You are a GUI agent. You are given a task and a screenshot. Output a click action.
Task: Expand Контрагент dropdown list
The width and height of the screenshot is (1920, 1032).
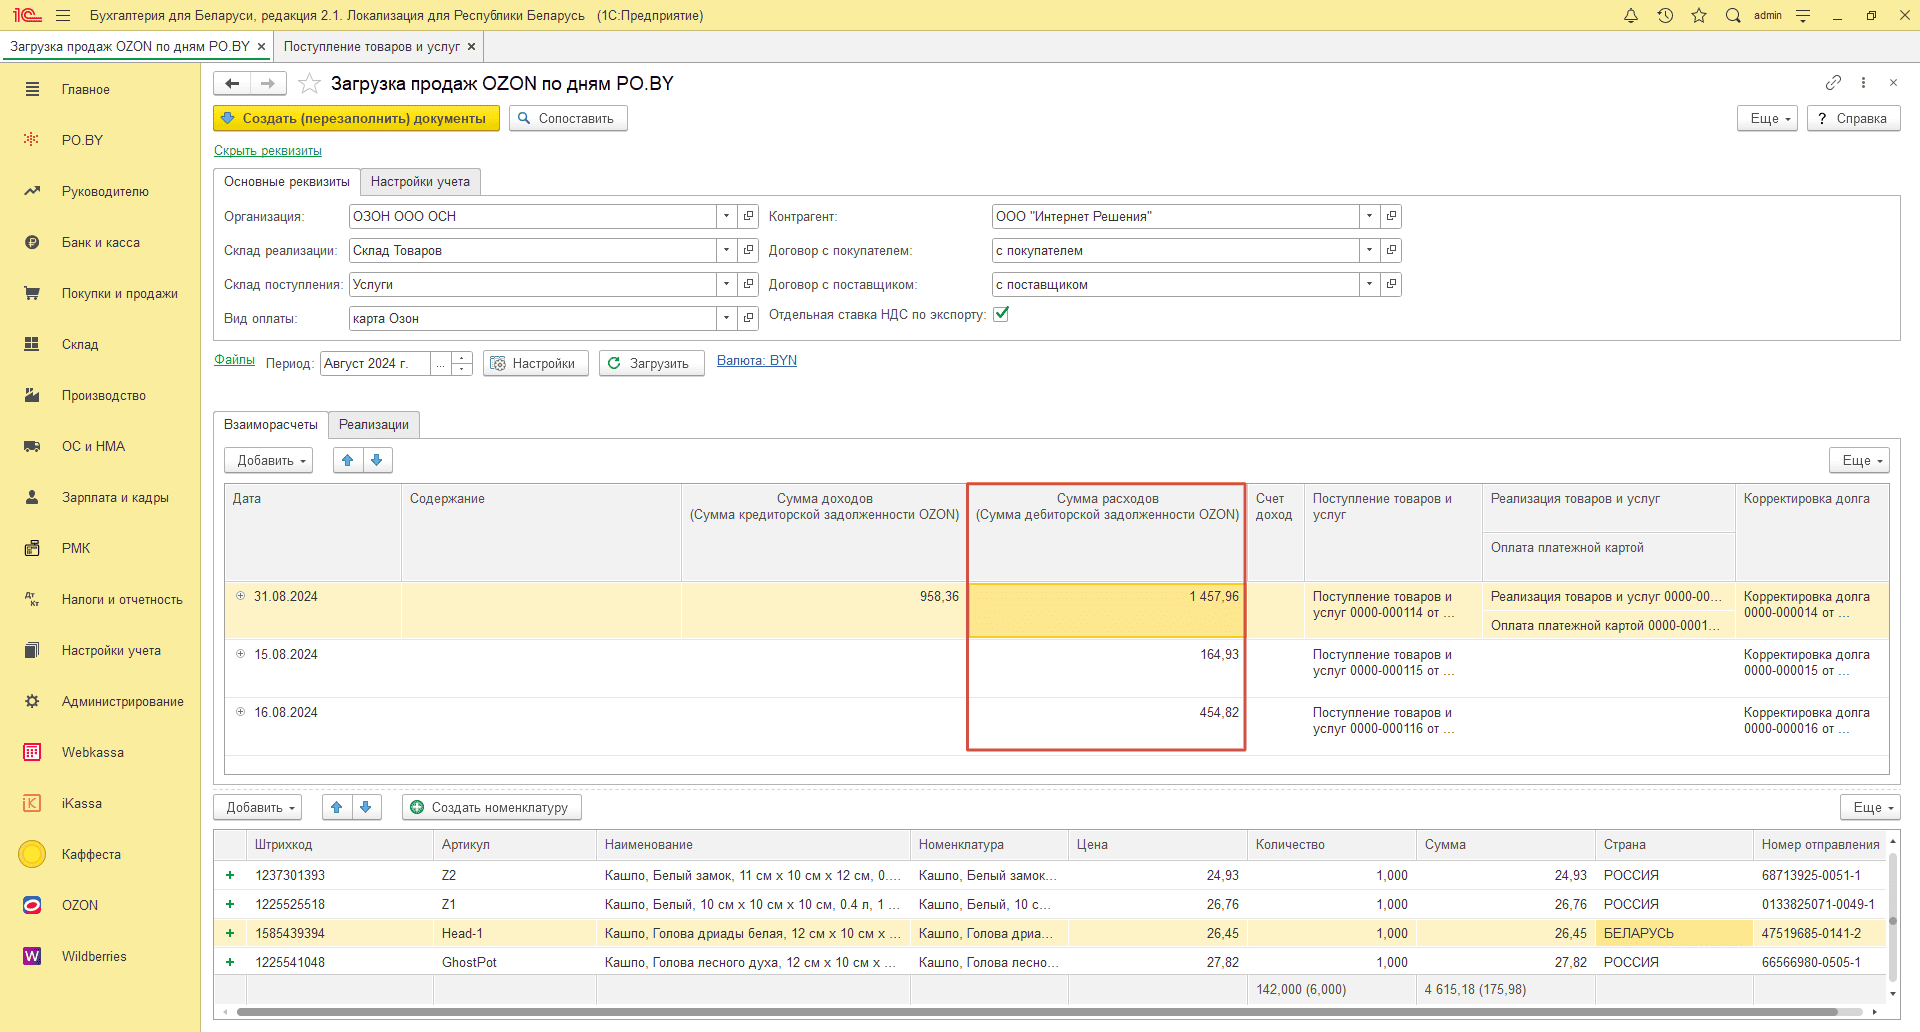[1370, 216]
